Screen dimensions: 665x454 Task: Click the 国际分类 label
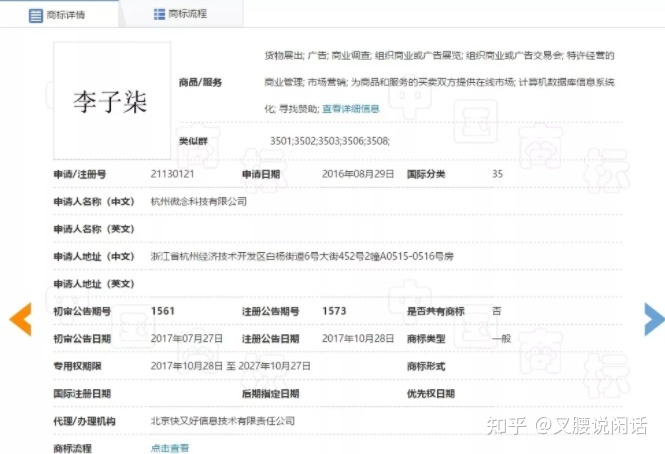pyautogui.click(x=426, y=174)
